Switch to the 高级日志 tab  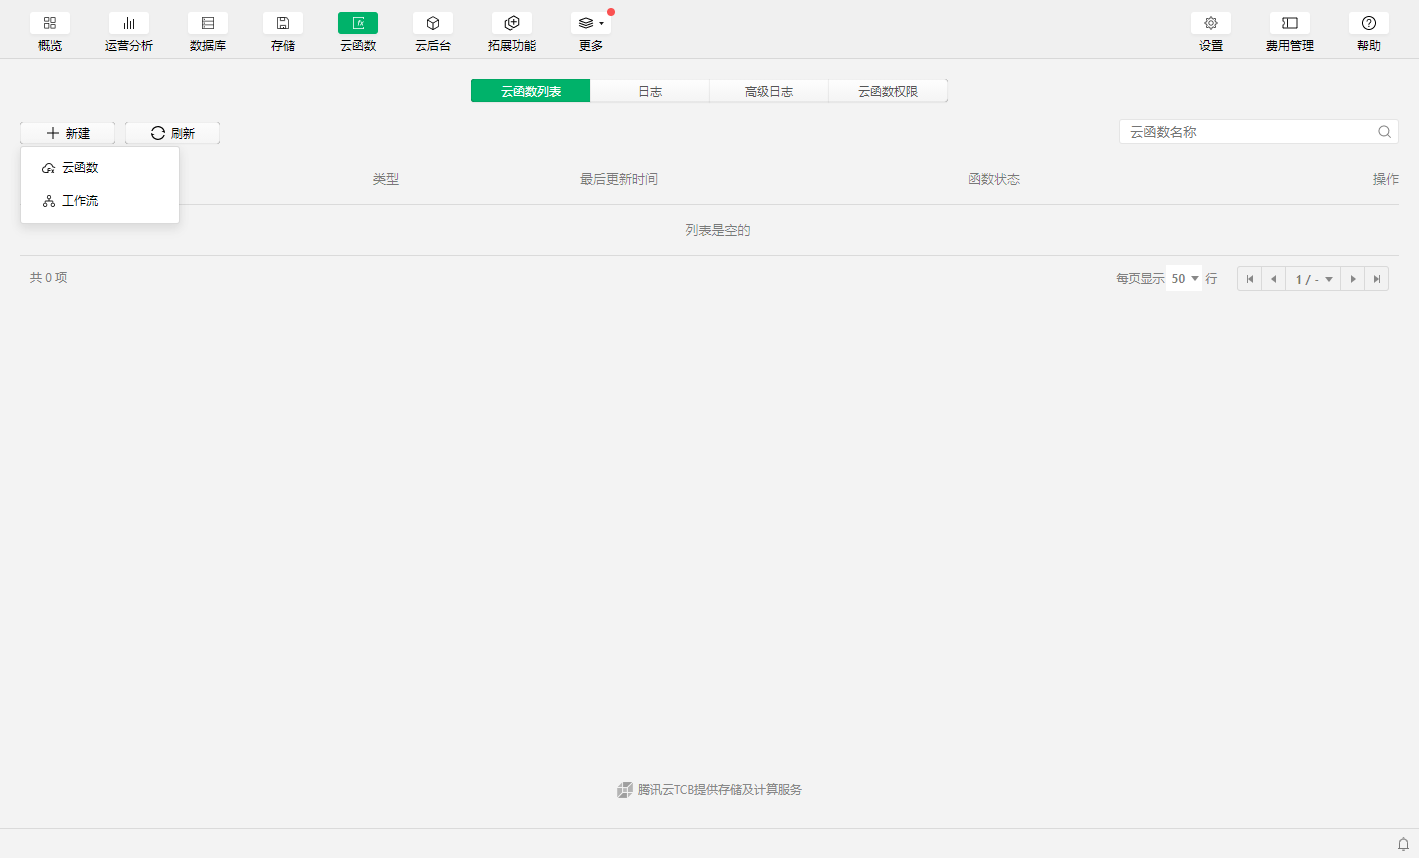(769, 91)
